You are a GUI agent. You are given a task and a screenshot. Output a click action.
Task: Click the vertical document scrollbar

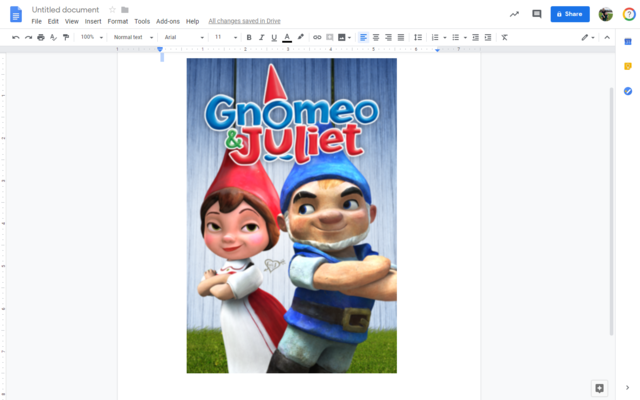tap(611, 211)
